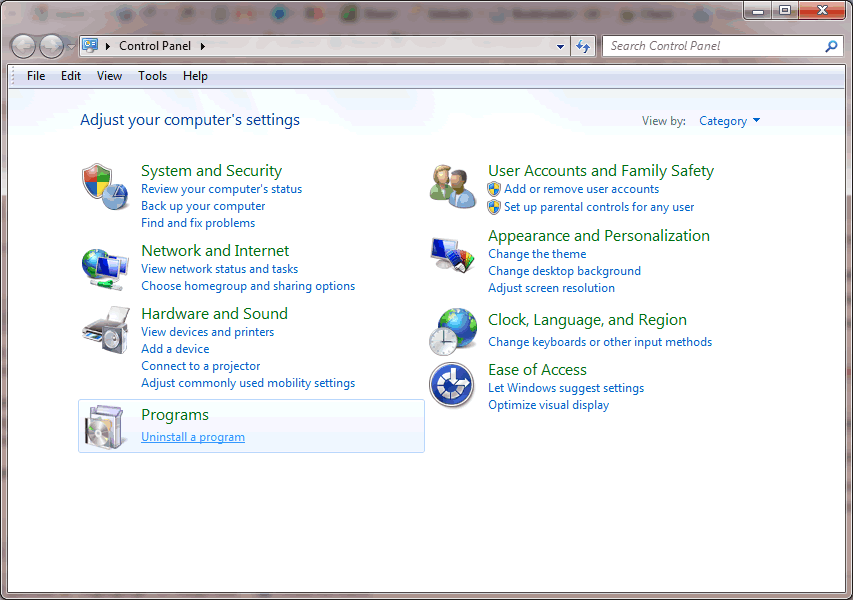
Task: Refresh the Control Panel address bar
Action: click(583, 46)
